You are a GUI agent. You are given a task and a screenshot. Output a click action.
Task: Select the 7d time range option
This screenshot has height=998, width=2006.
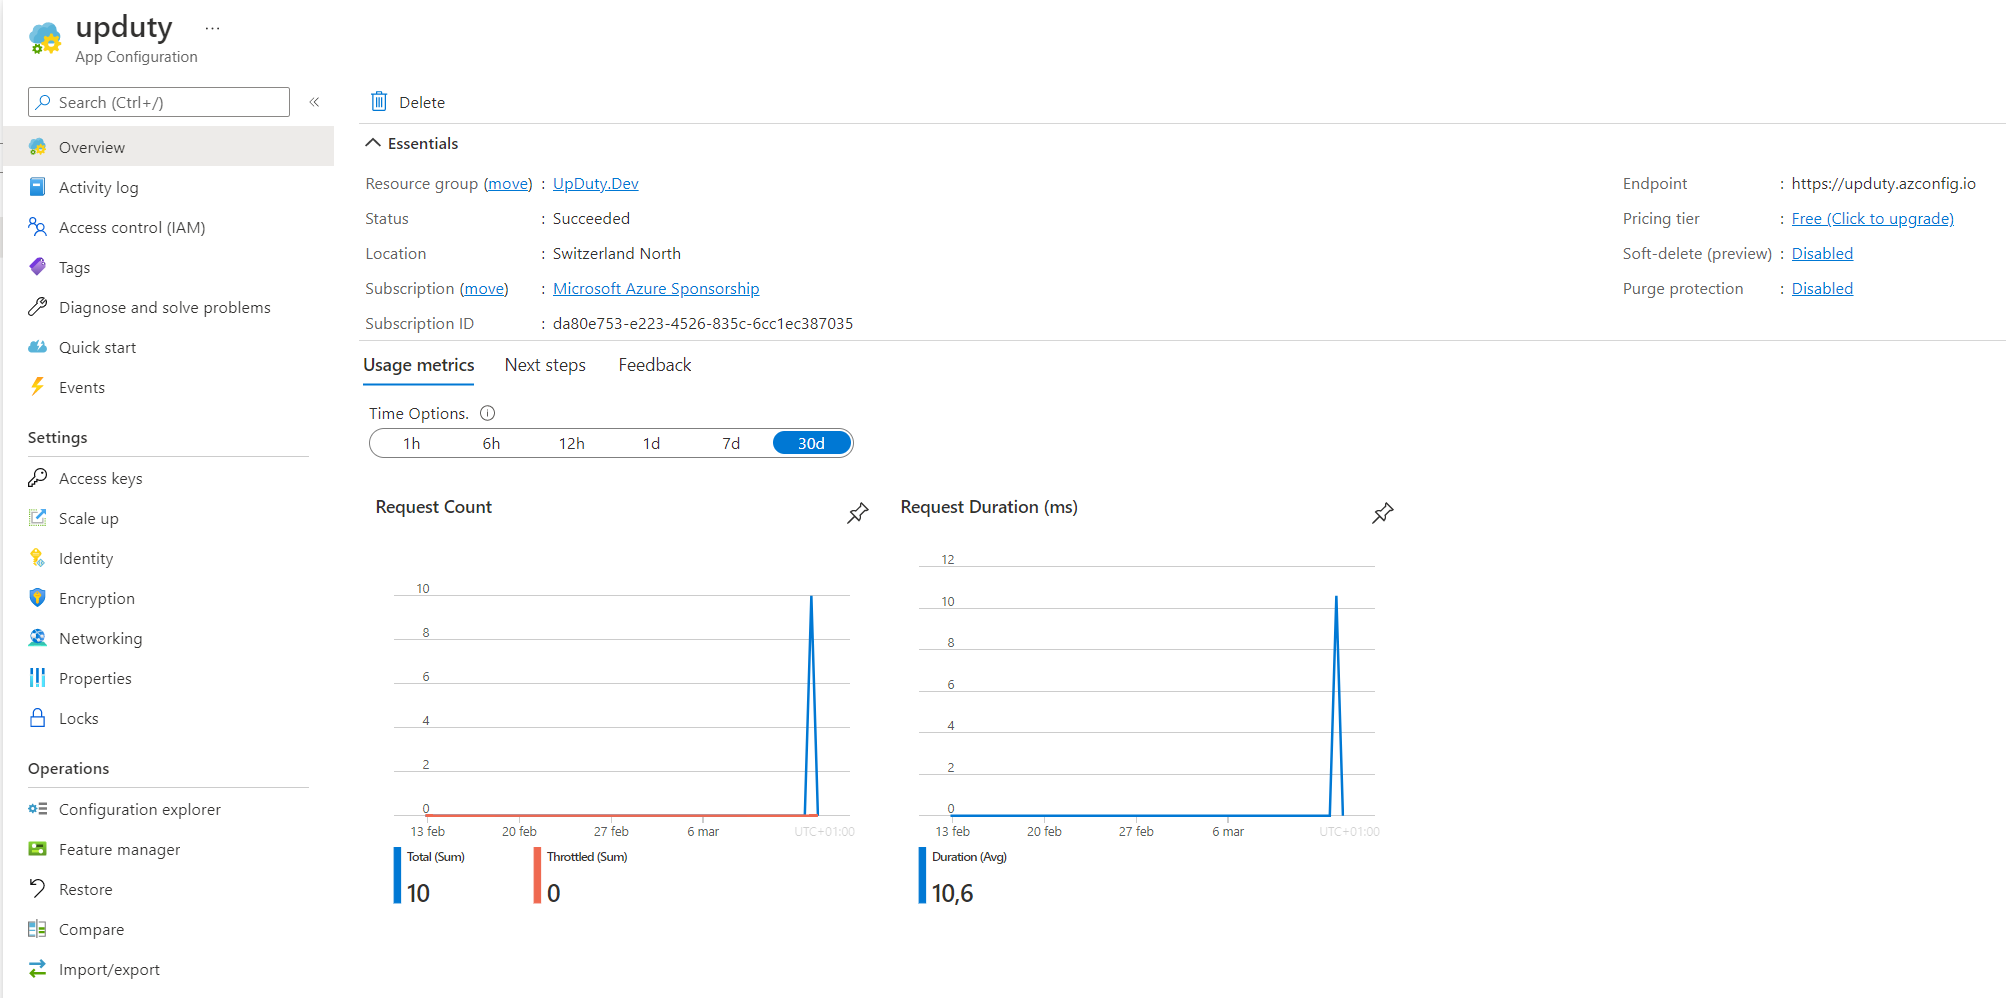(x=731, y=443)
